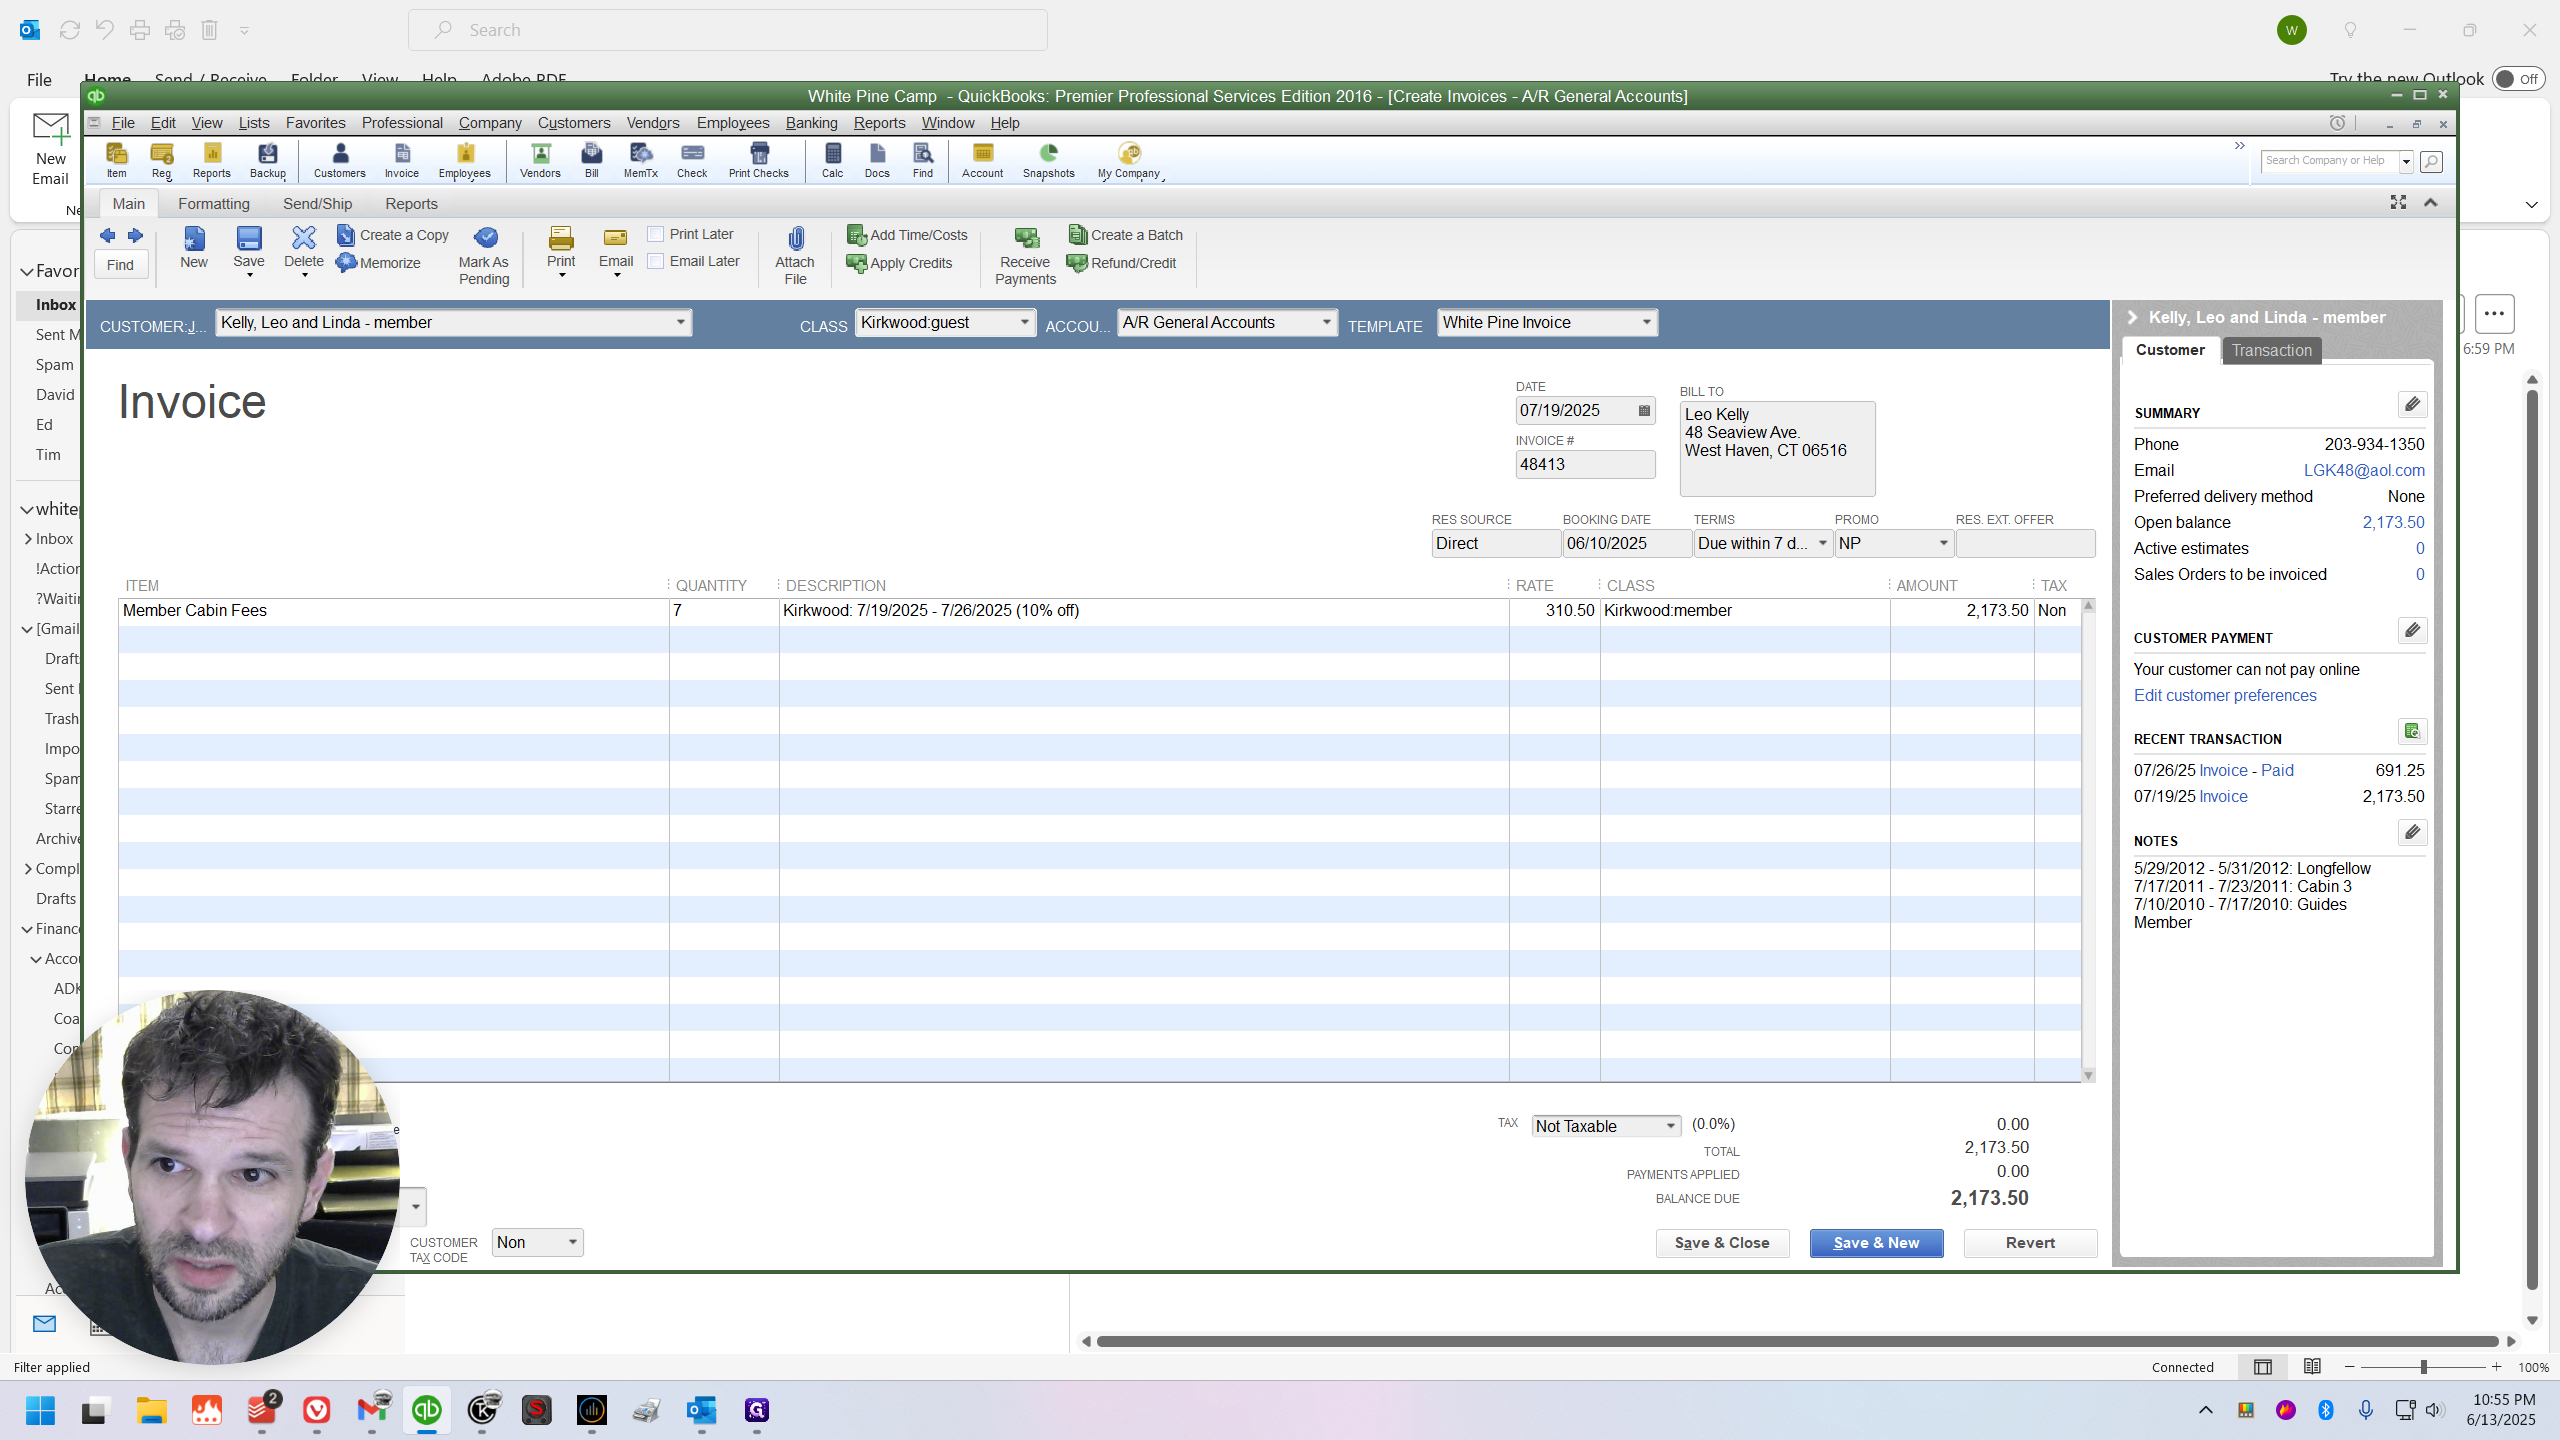Click the New invoice icon

(194, 248)
